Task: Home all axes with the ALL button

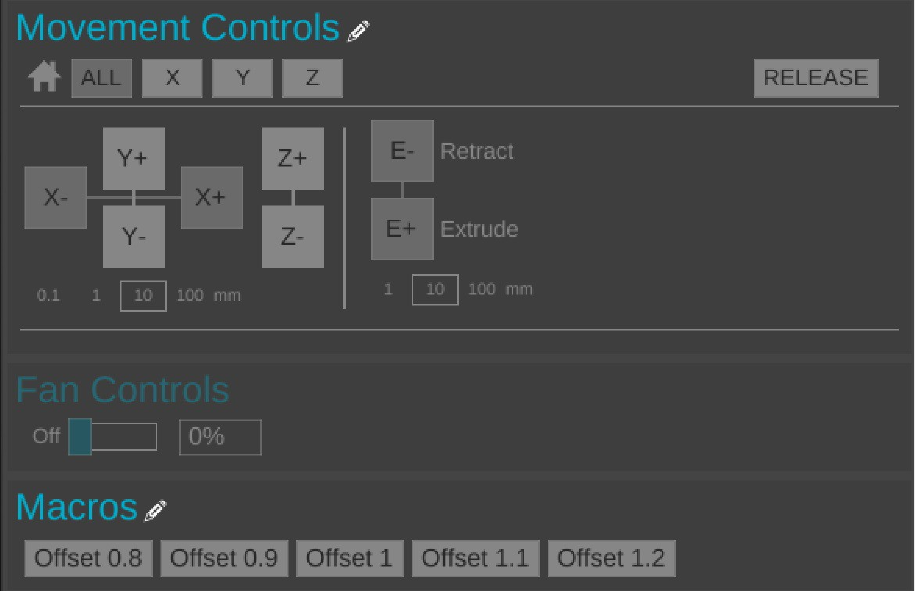Action: [101, 78]
